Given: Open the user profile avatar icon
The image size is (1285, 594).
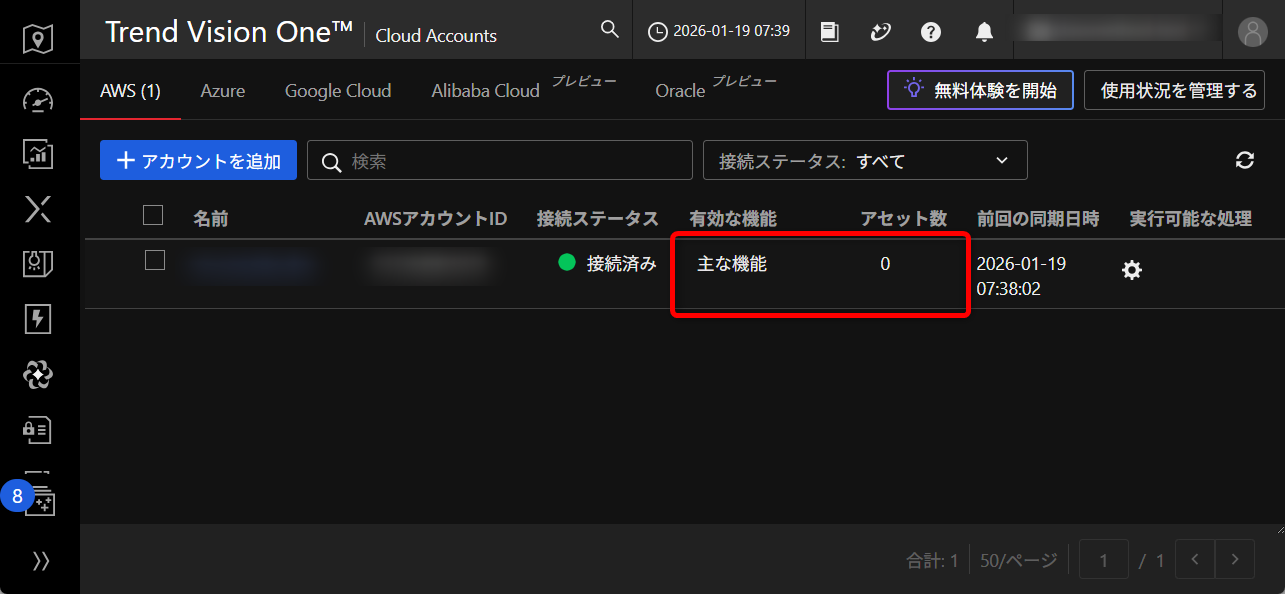Looking at the screenshot, I should tap(1252, 31).
